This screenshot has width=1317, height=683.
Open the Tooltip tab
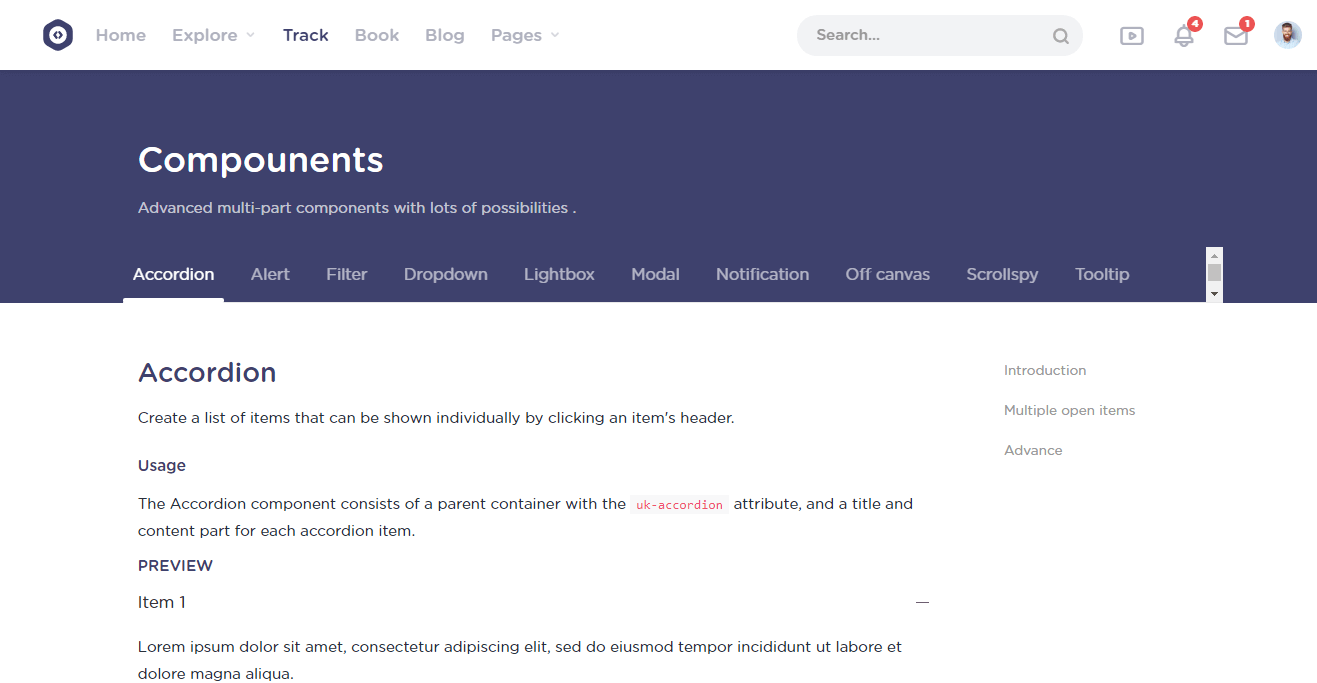coord(1102,274)
